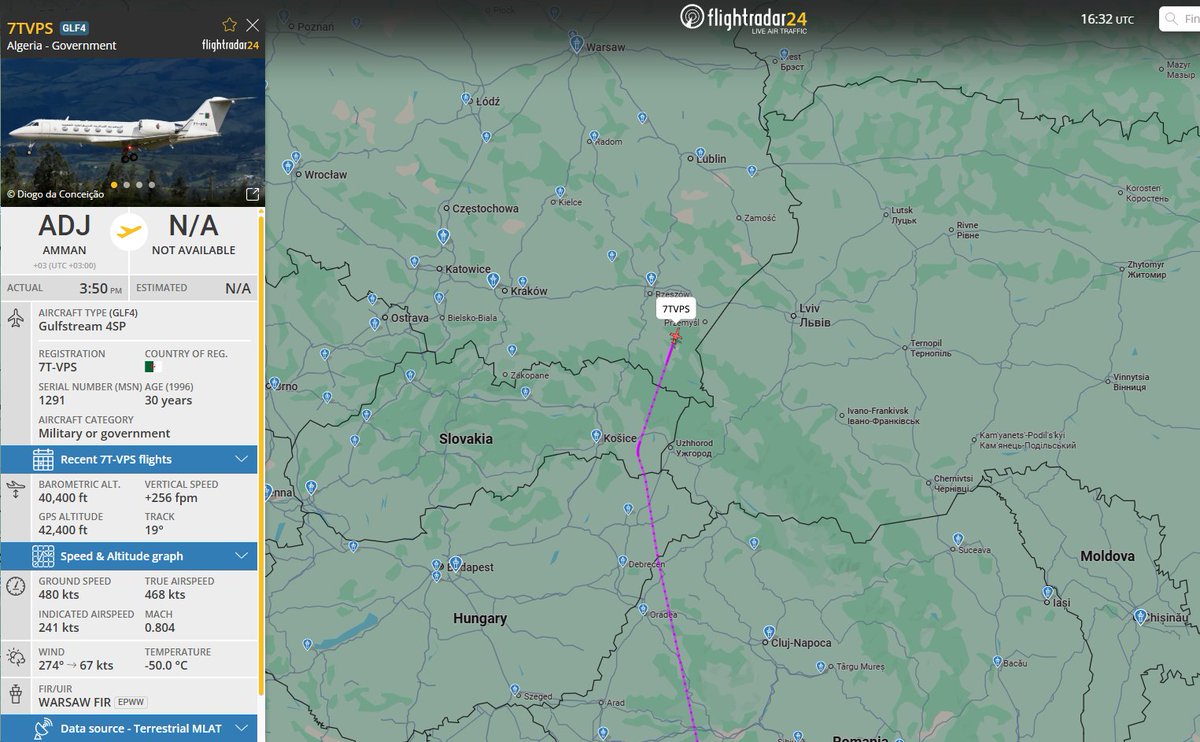Click the flightradar24 logo in flight panel
The image size is (1200, 742).
point(231,45)
